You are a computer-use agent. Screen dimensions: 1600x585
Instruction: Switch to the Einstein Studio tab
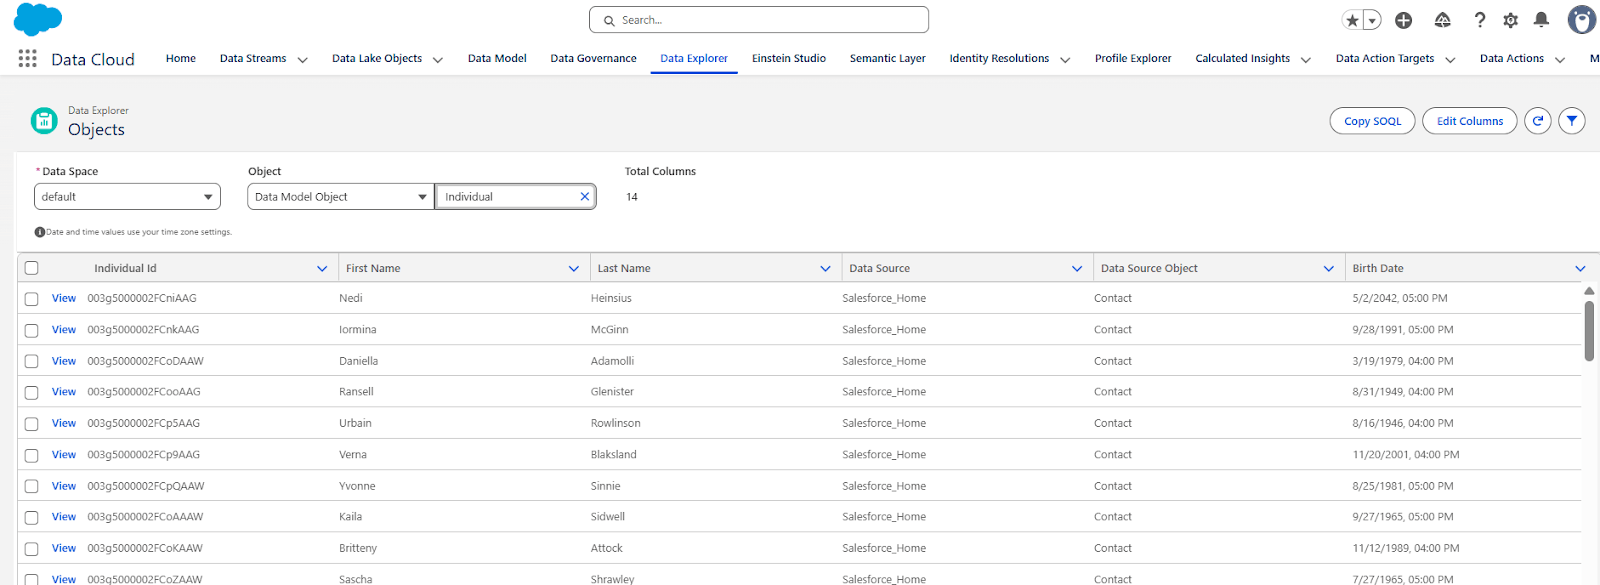(x=788, y=58)
